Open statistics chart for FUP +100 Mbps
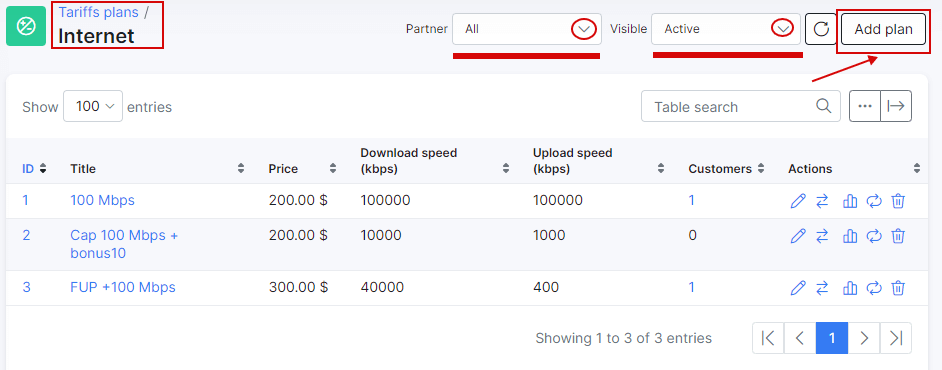Screen dimensions: 942x370 point(849,288)
